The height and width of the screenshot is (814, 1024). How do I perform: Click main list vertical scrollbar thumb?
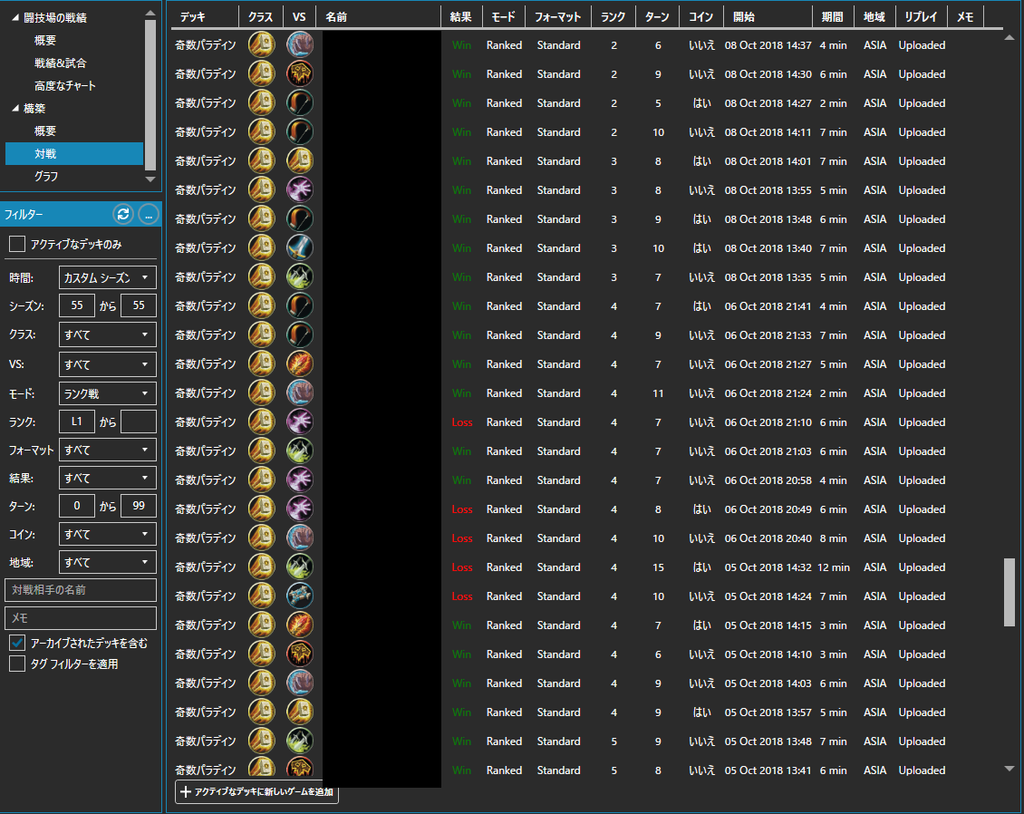tap(1009, 592)
